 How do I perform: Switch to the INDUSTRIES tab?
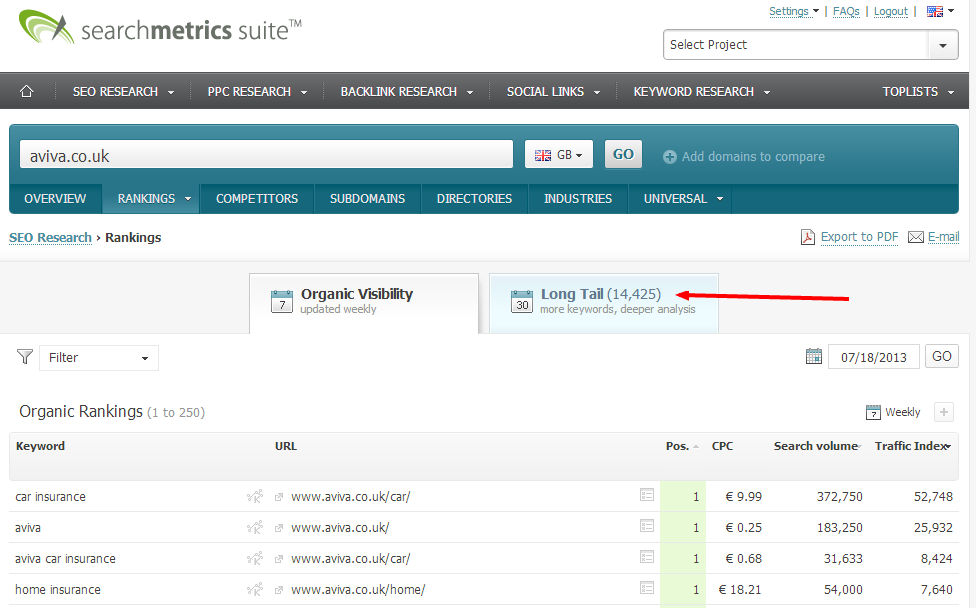pos(578,199)
